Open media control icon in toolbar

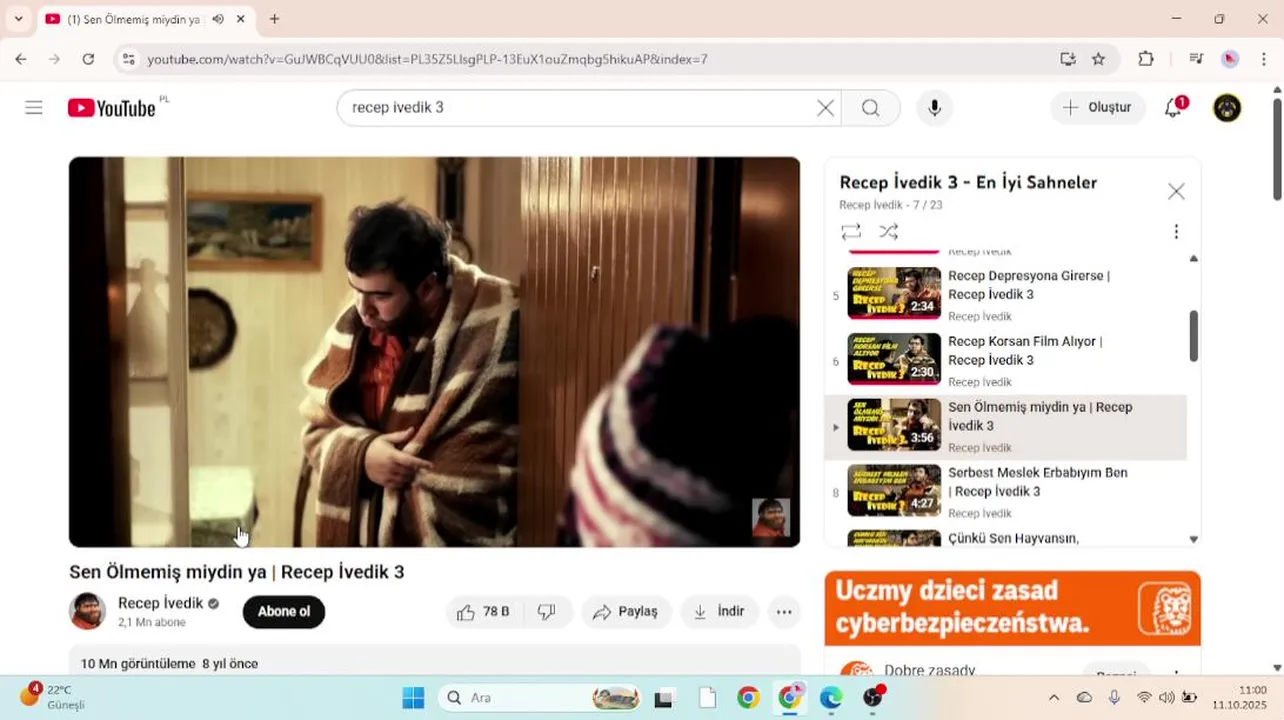point(1196,59)
